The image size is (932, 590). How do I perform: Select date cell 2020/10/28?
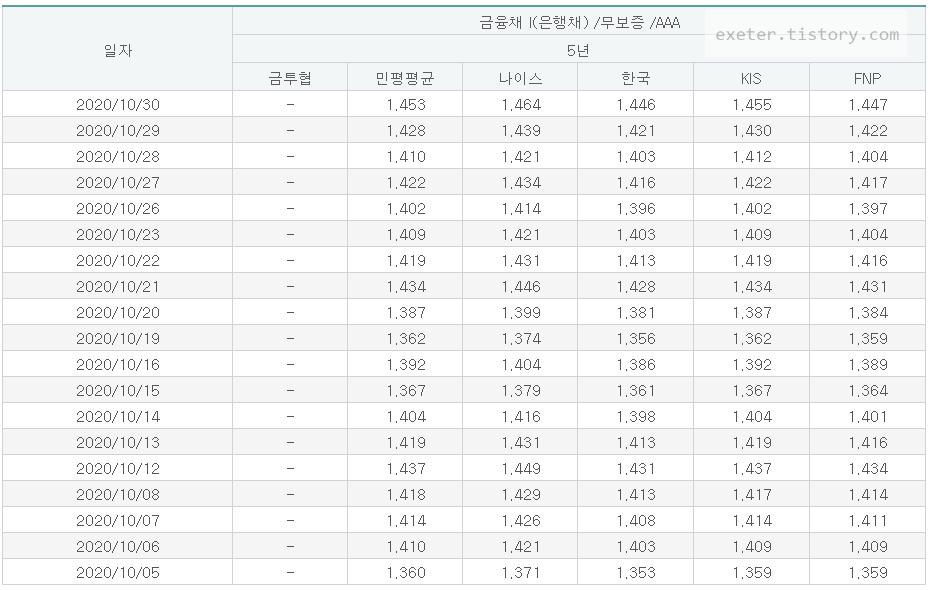[x=118, y=157]
